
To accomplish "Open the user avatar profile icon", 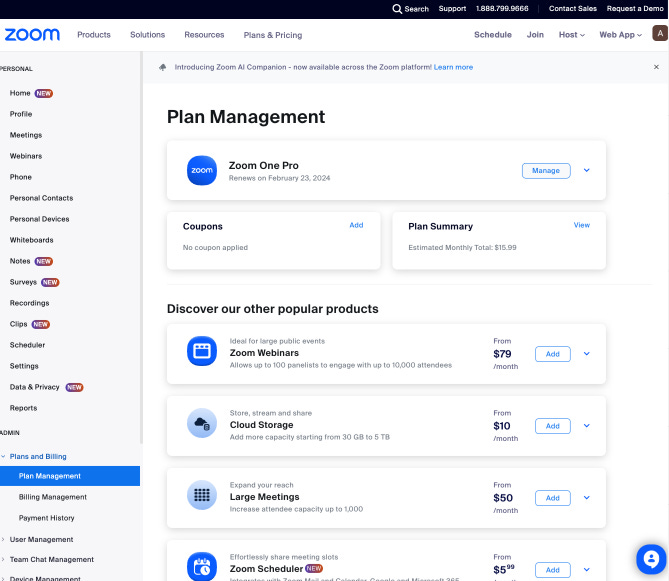I will pos(660,33).
